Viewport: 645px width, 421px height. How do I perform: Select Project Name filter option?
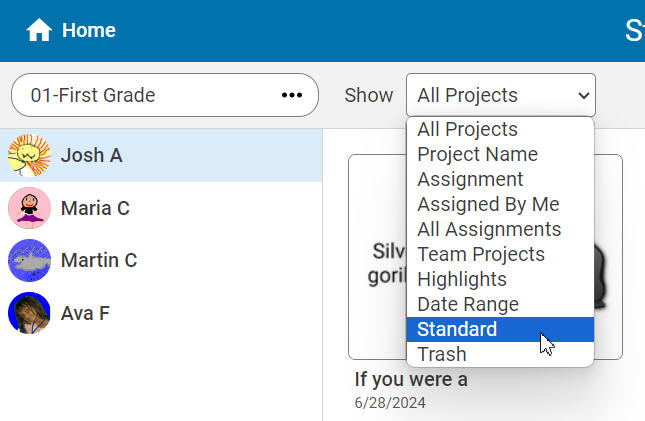click(477, 154)
